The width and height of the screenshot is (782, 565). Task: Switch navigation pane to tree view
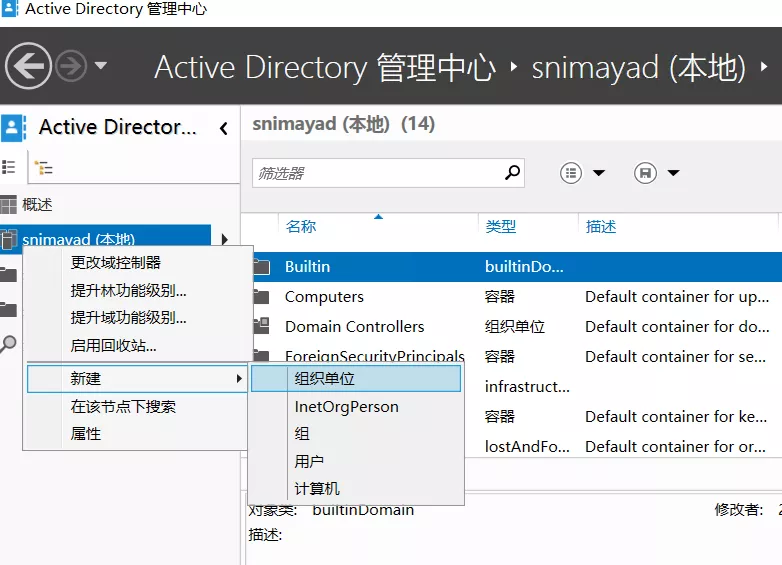click(43, 168)
